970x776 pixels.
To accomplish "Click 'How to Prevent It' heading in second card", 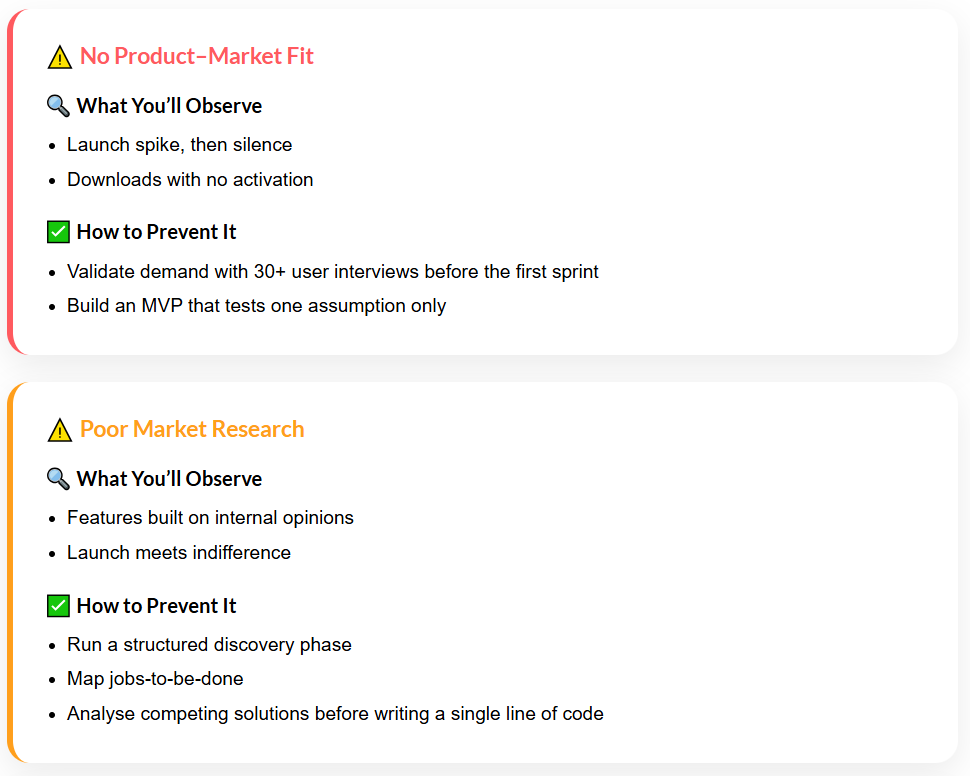I will click(157, 606).
